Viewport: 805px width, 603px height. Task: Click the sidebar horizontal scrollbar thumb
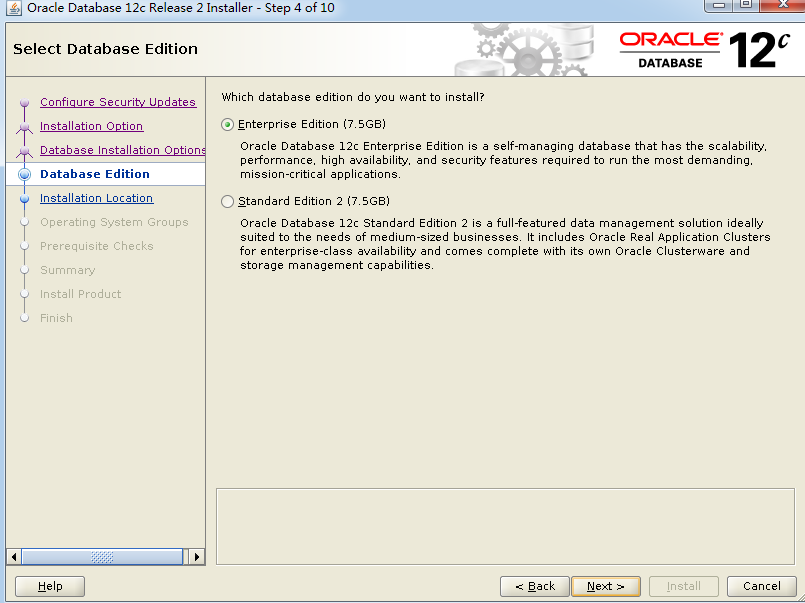(x=102, y=557)
